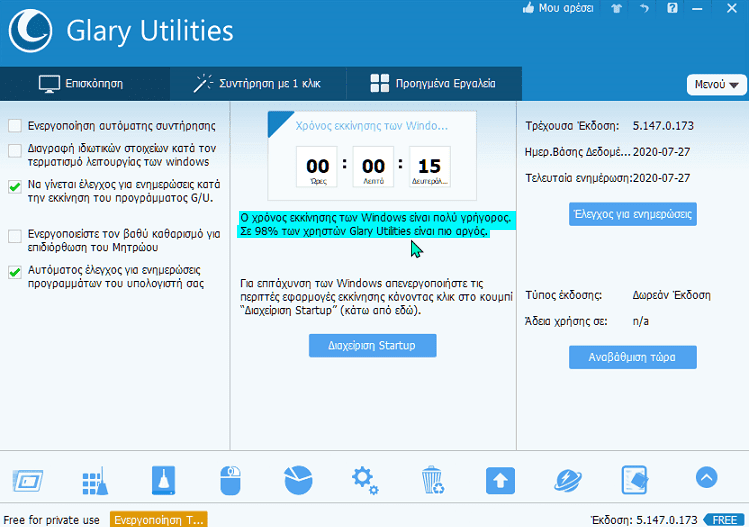Click the recycle bin uninstaller icon
This screenshot has width=749, height=527.
click(433, 480)
